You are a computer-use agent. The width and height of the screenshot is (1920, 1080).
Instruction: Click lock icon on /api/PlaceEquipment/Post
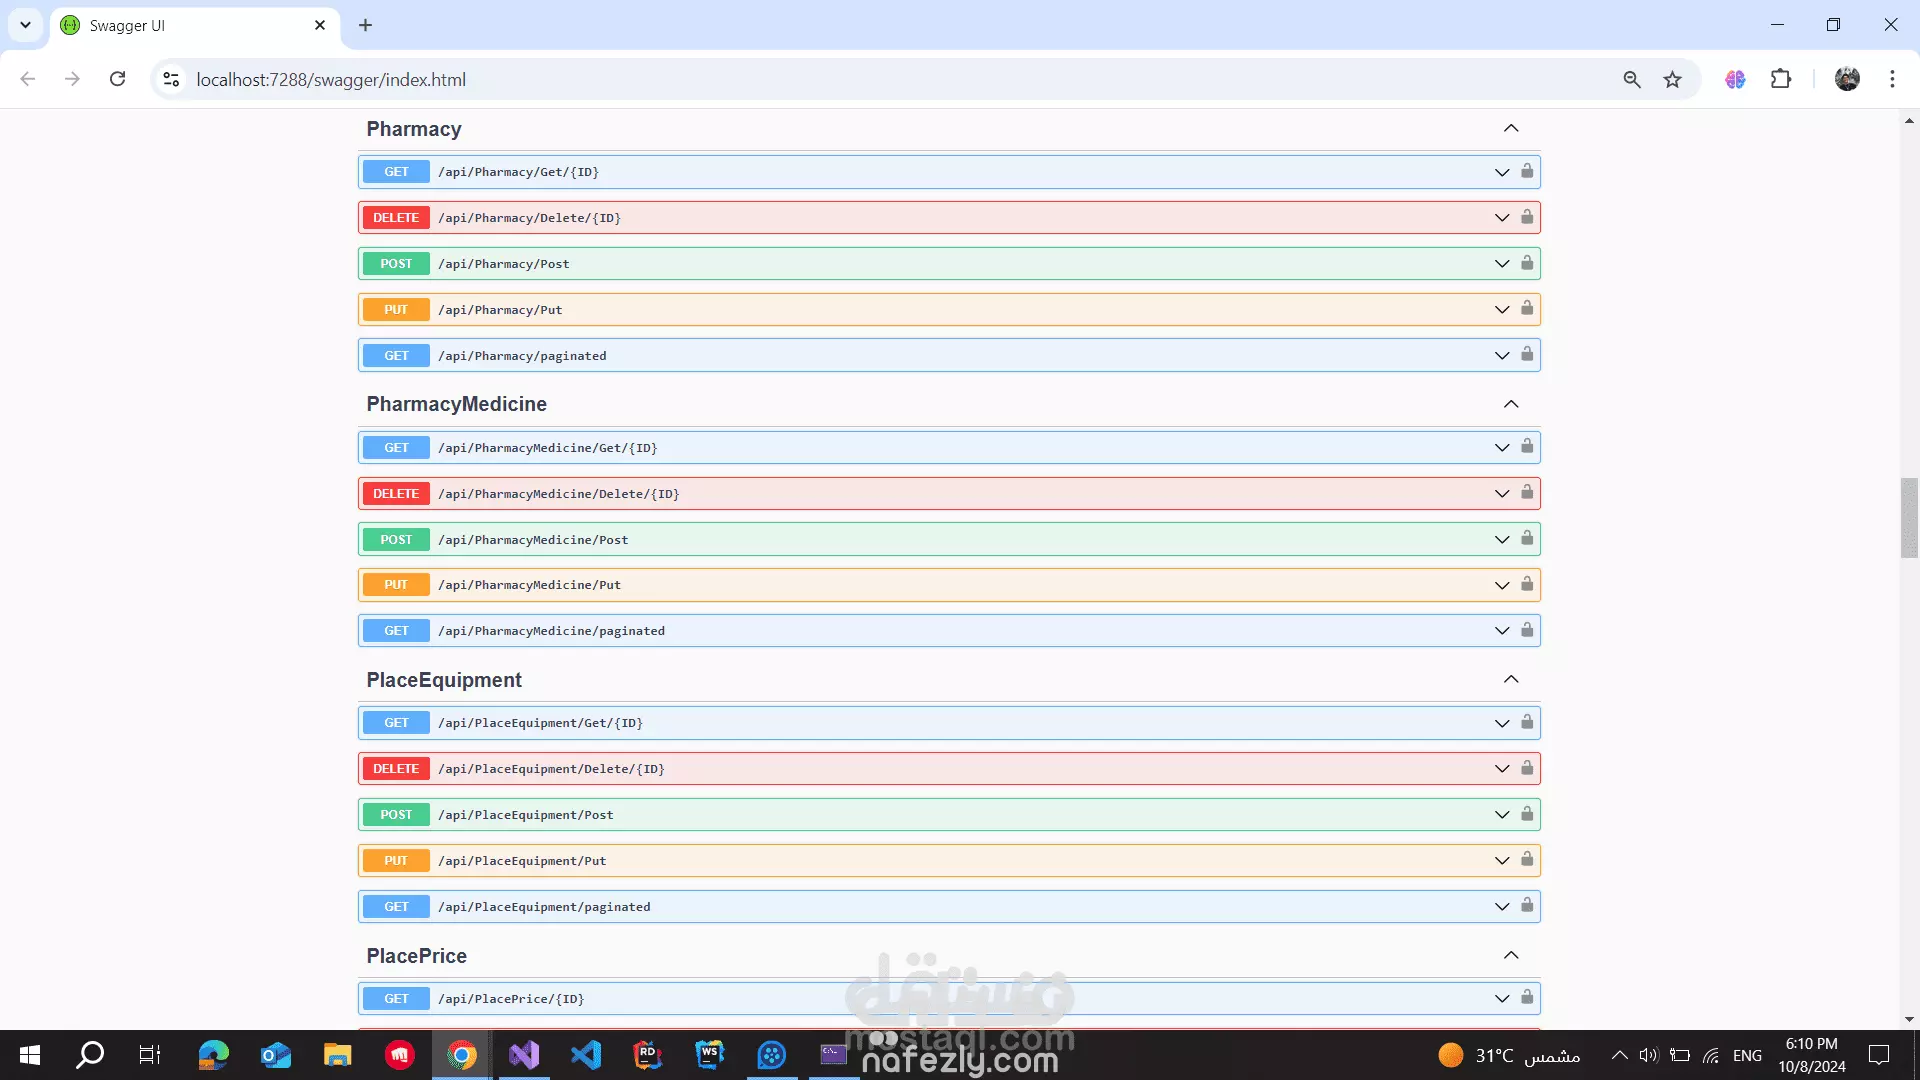[1527, 814]
